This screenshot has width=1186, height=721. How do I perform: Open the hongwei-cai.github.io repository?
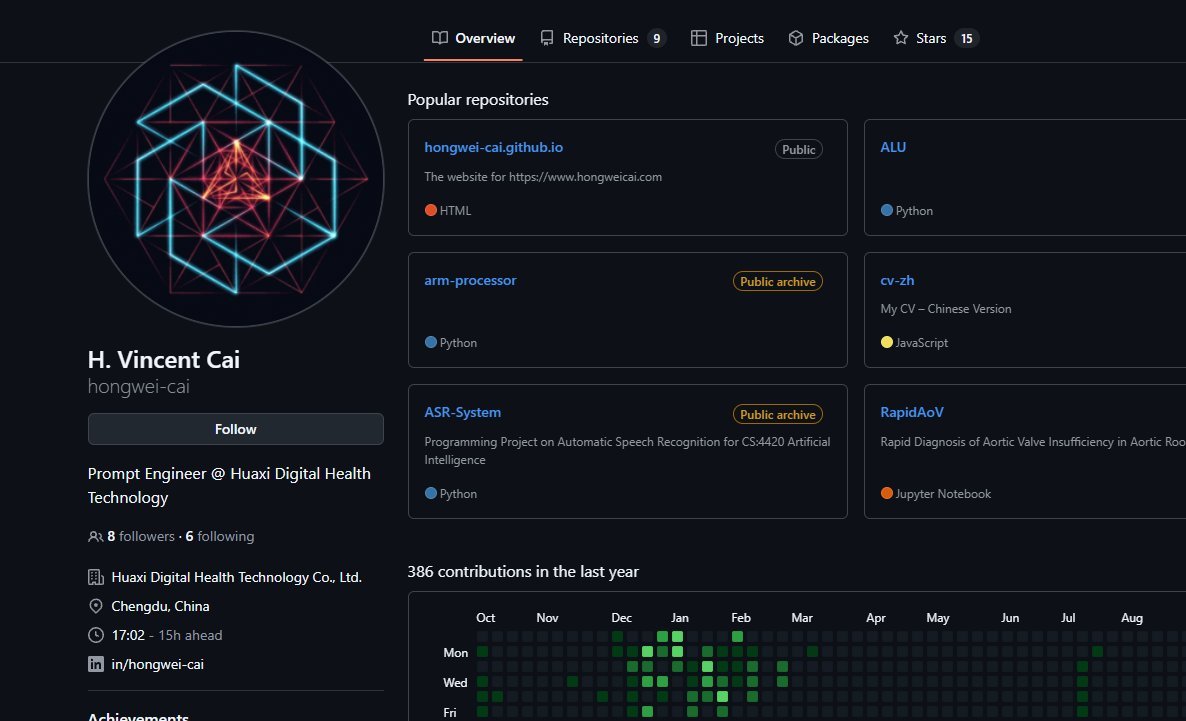point(493,148)
